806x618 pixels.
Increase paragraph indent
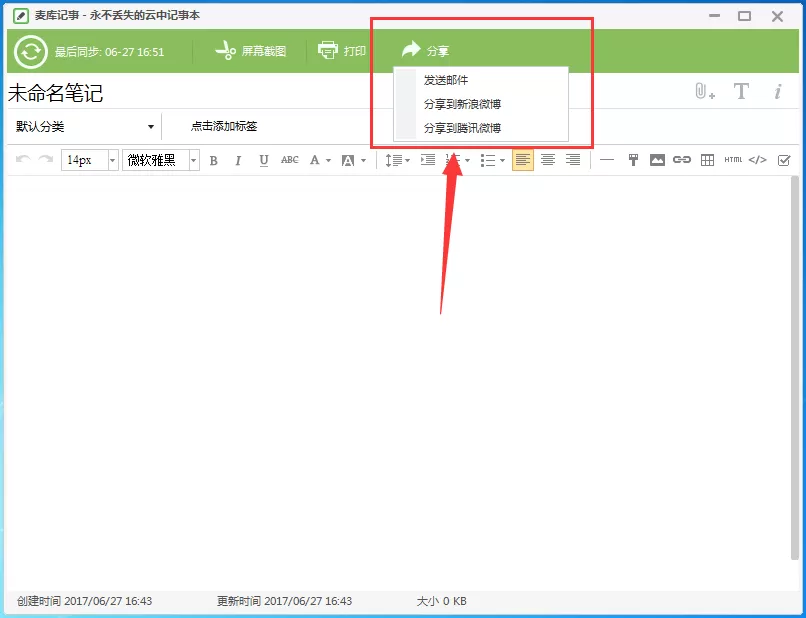(x=428, y=160)
